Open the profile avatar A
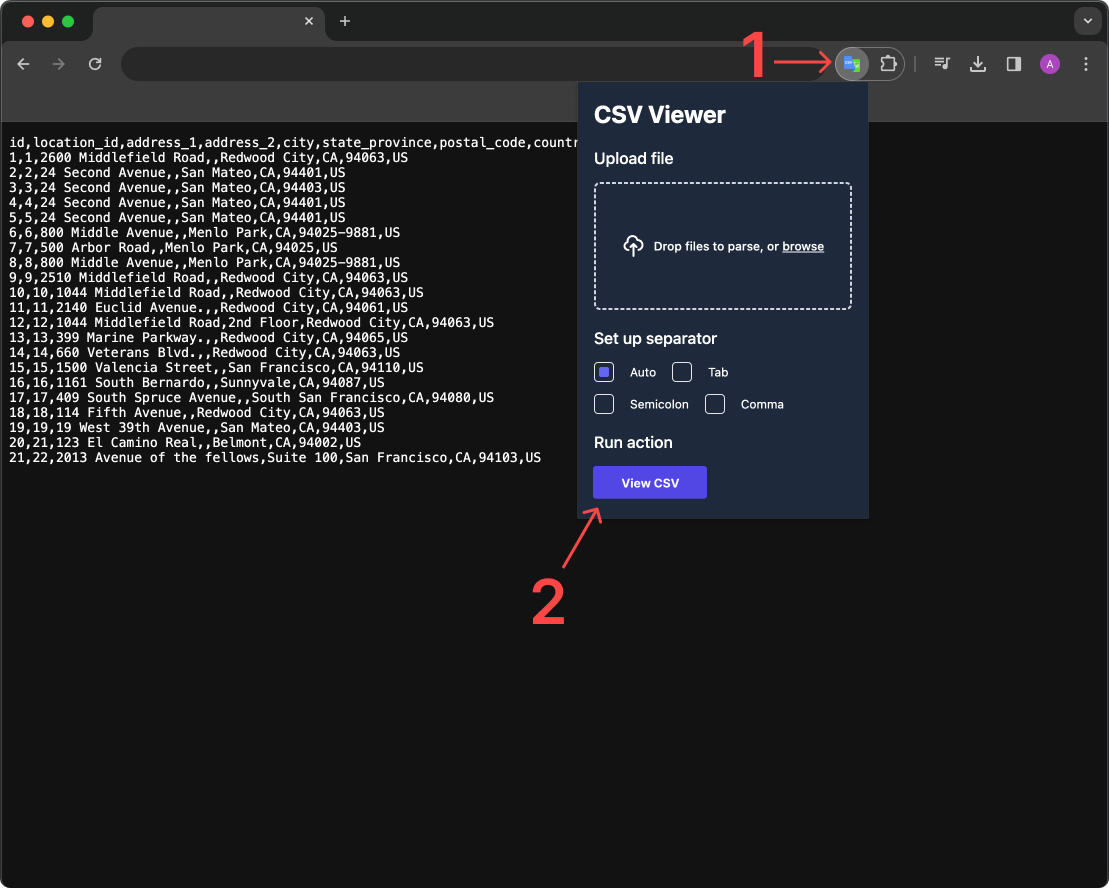Screen dimensions: 1109x888 click(1050, 64)
